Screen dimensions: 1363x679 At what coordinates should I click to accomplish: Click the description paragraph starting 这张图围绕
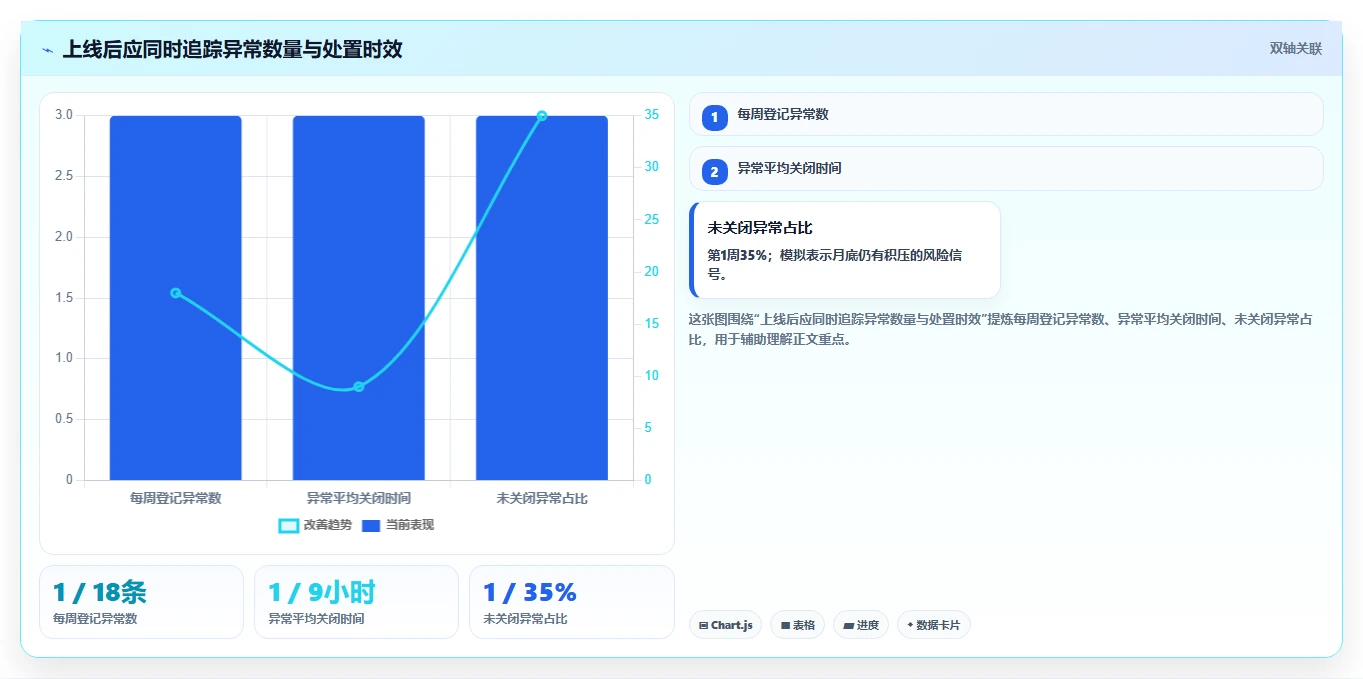click(1001, 329)
